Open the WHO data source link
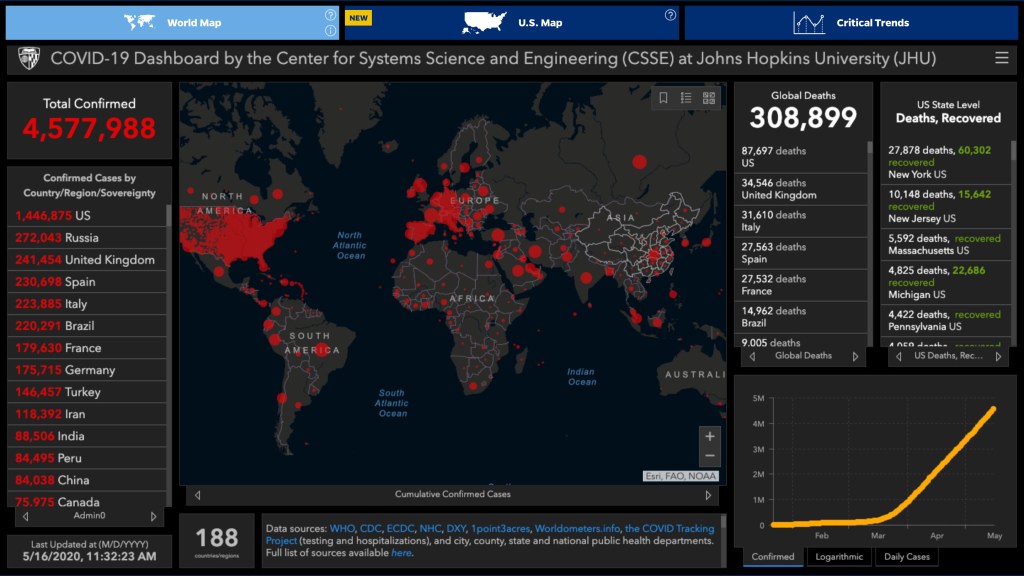 (x=342, y=528)
